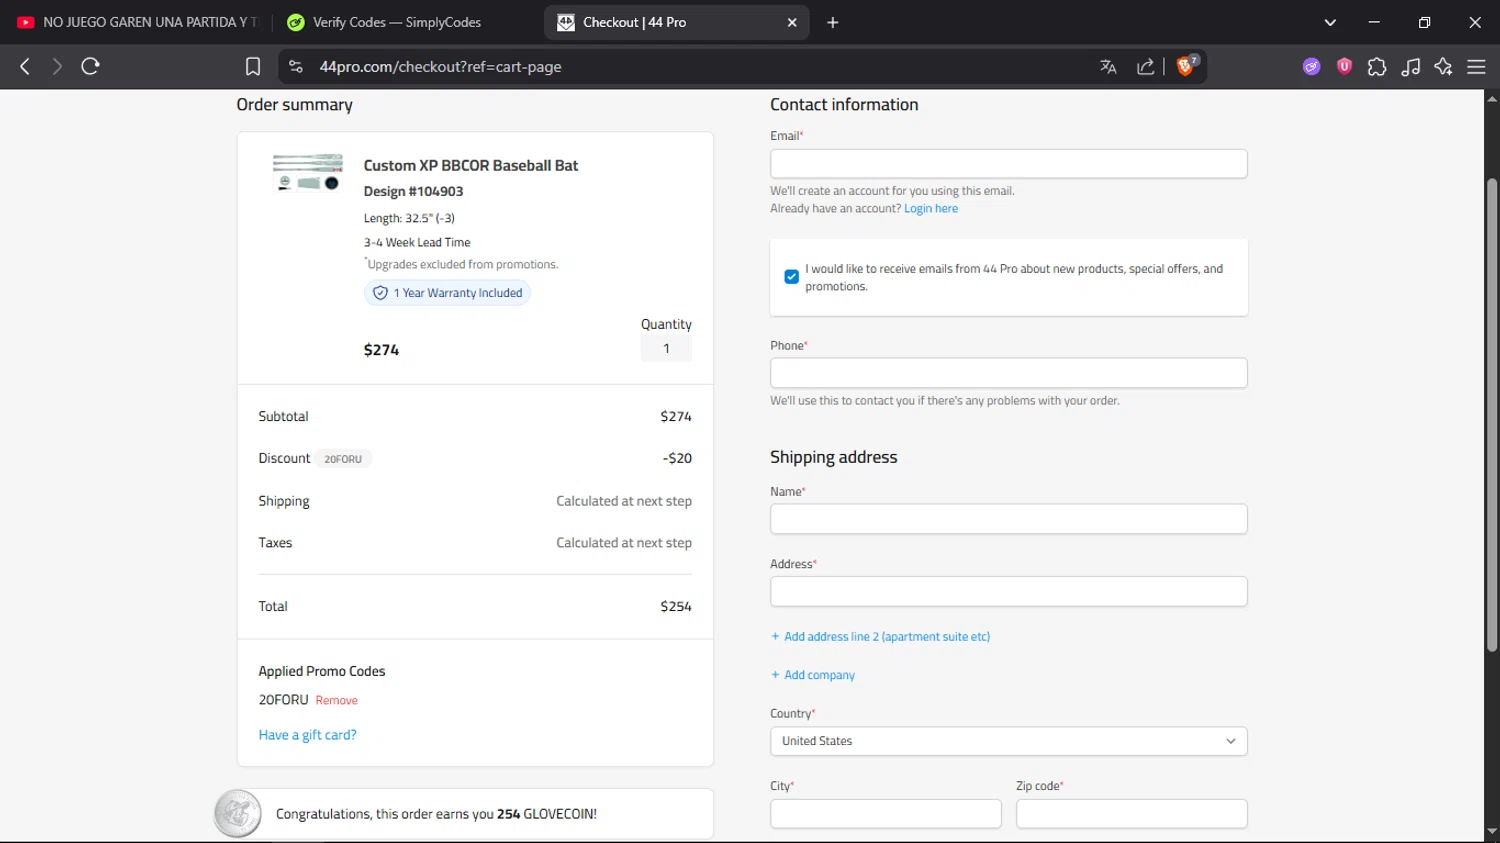The width and height of the screenshot is (1500, 843).
Task: Uncheck the 44 Pro promotional emails checkbox
Action: click(791, 277)
